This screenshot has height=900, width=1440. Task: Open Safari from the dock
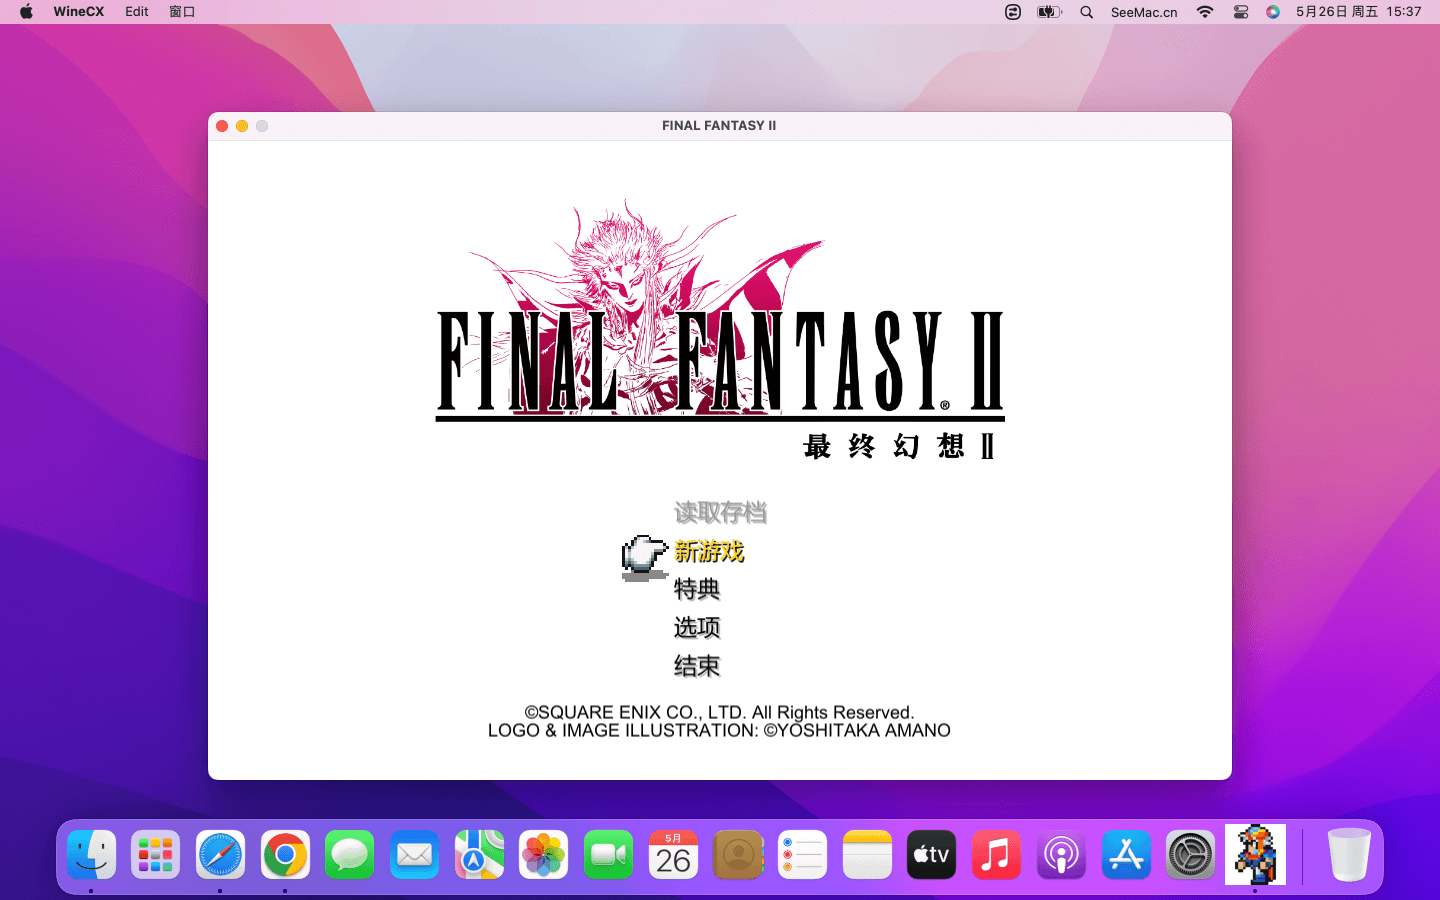coord(220,855)
